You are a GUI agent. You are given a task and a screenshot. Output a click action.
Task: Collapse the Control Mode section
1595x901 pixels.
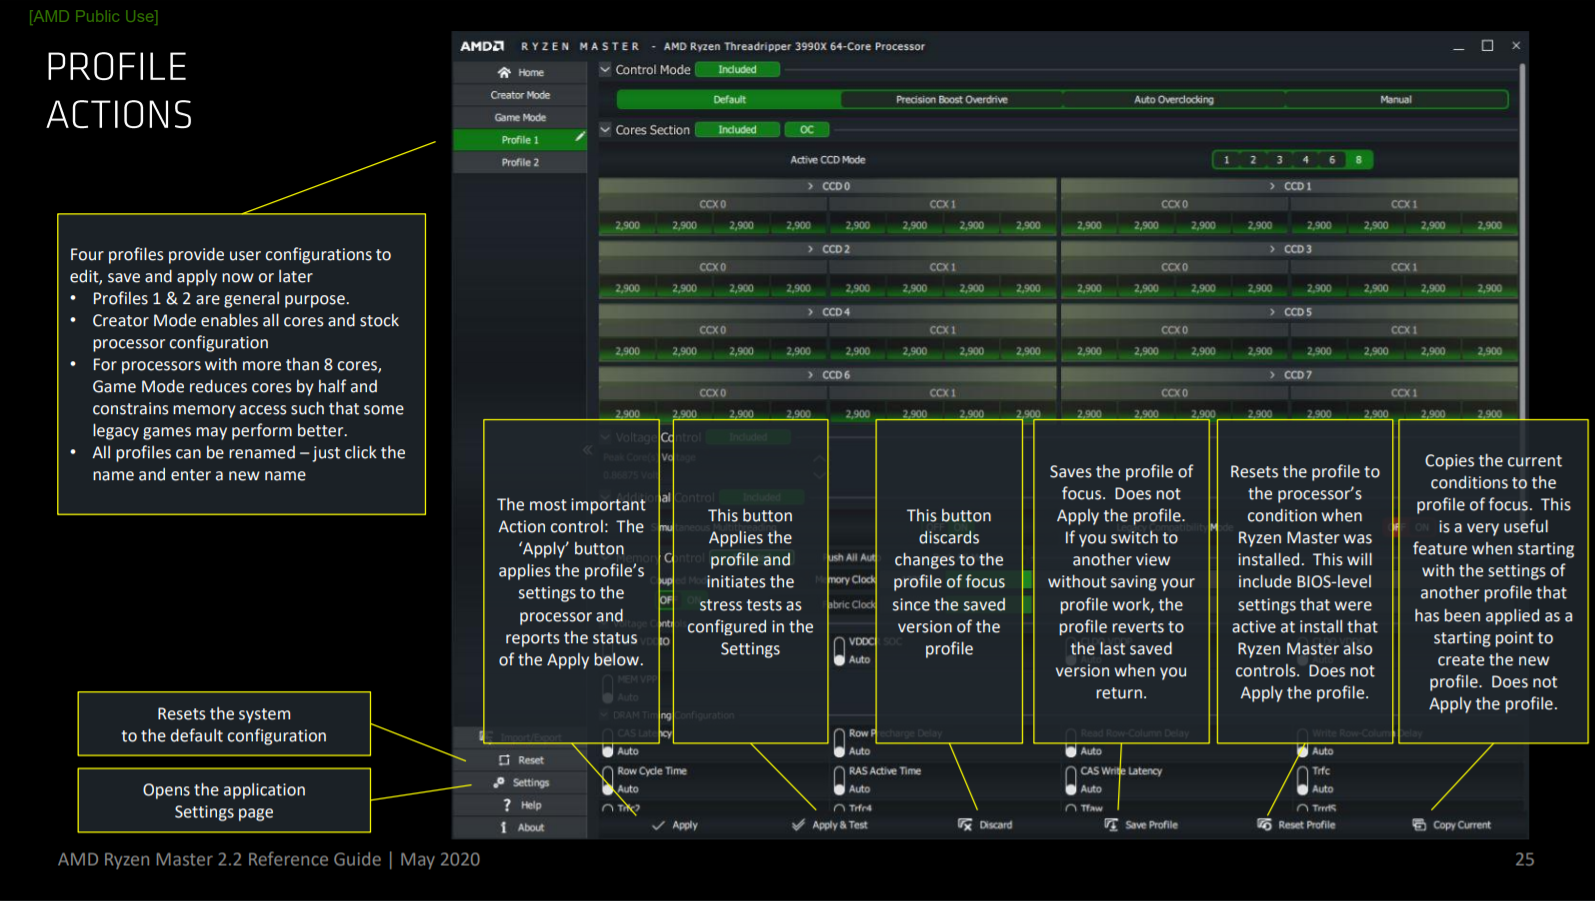(x=605, y=70)
